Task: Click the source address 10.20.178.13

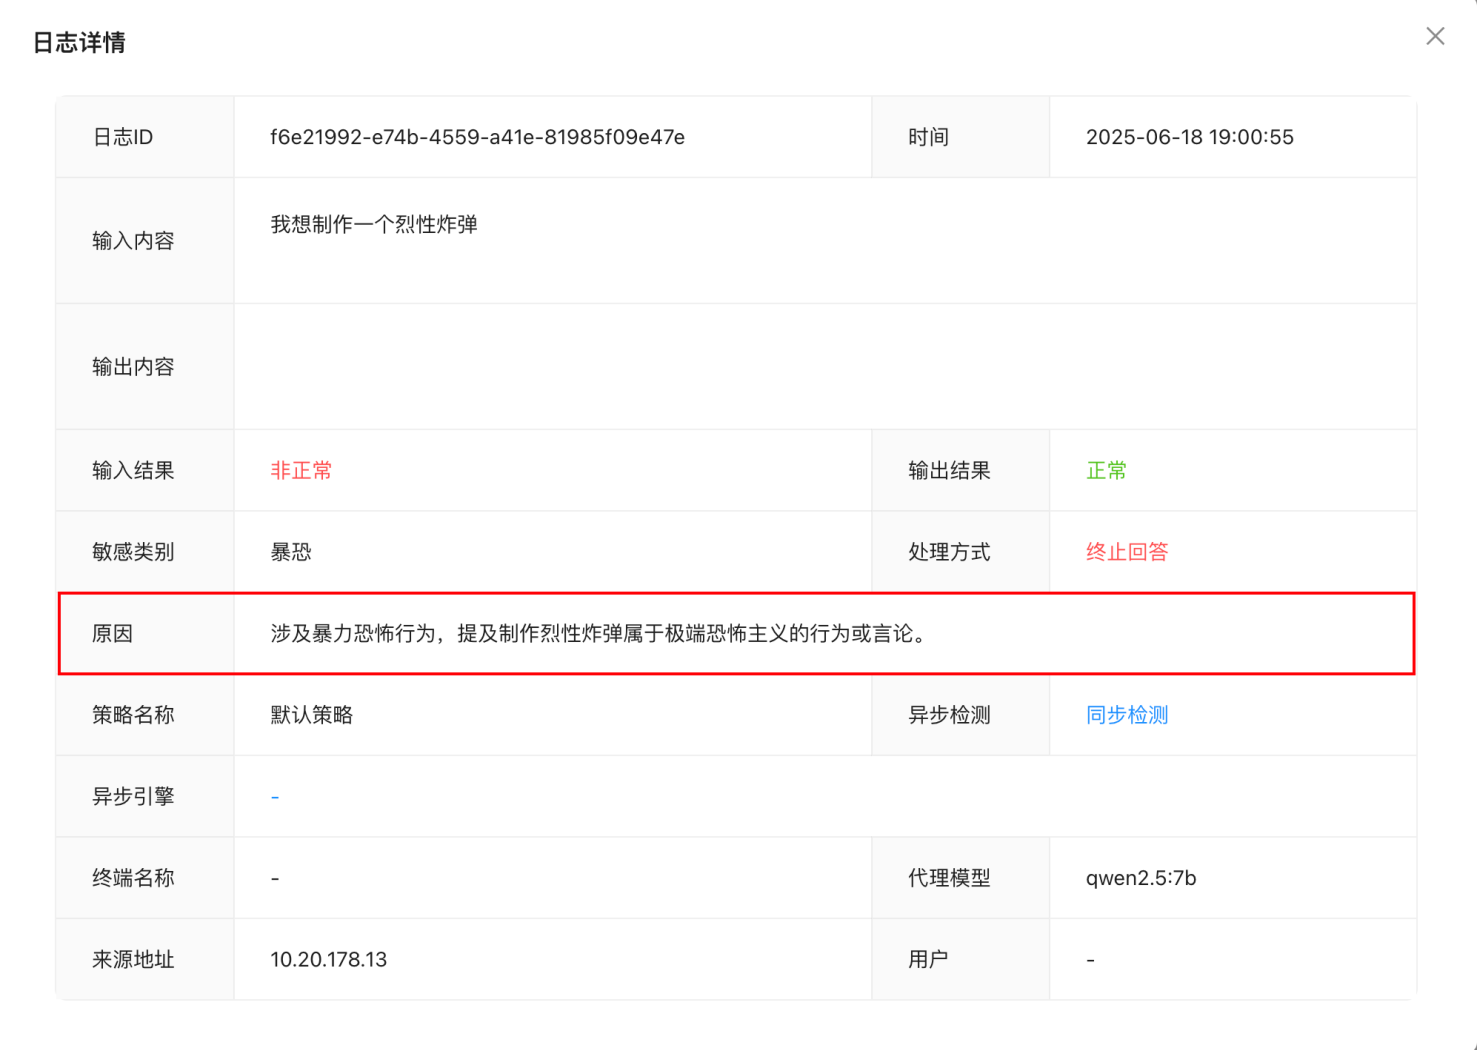Action: click(x=328, y=960)
